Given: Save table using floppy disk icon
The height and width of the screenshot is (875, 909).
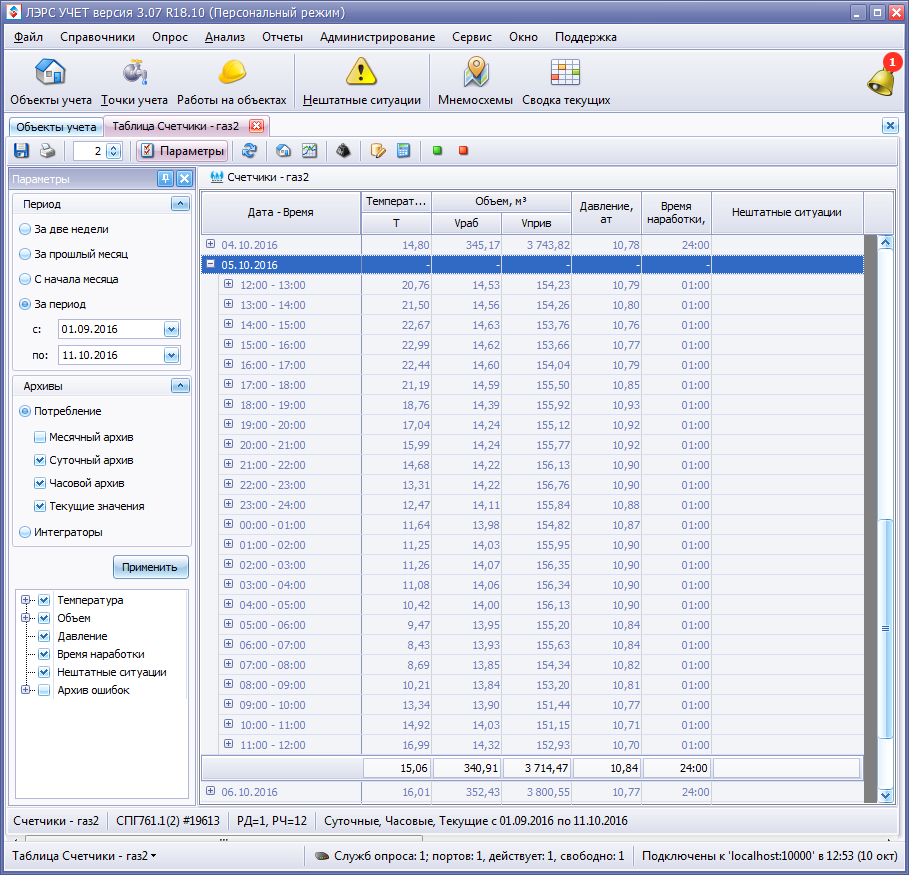Looking at the screenshot, I should coord(21,151).
